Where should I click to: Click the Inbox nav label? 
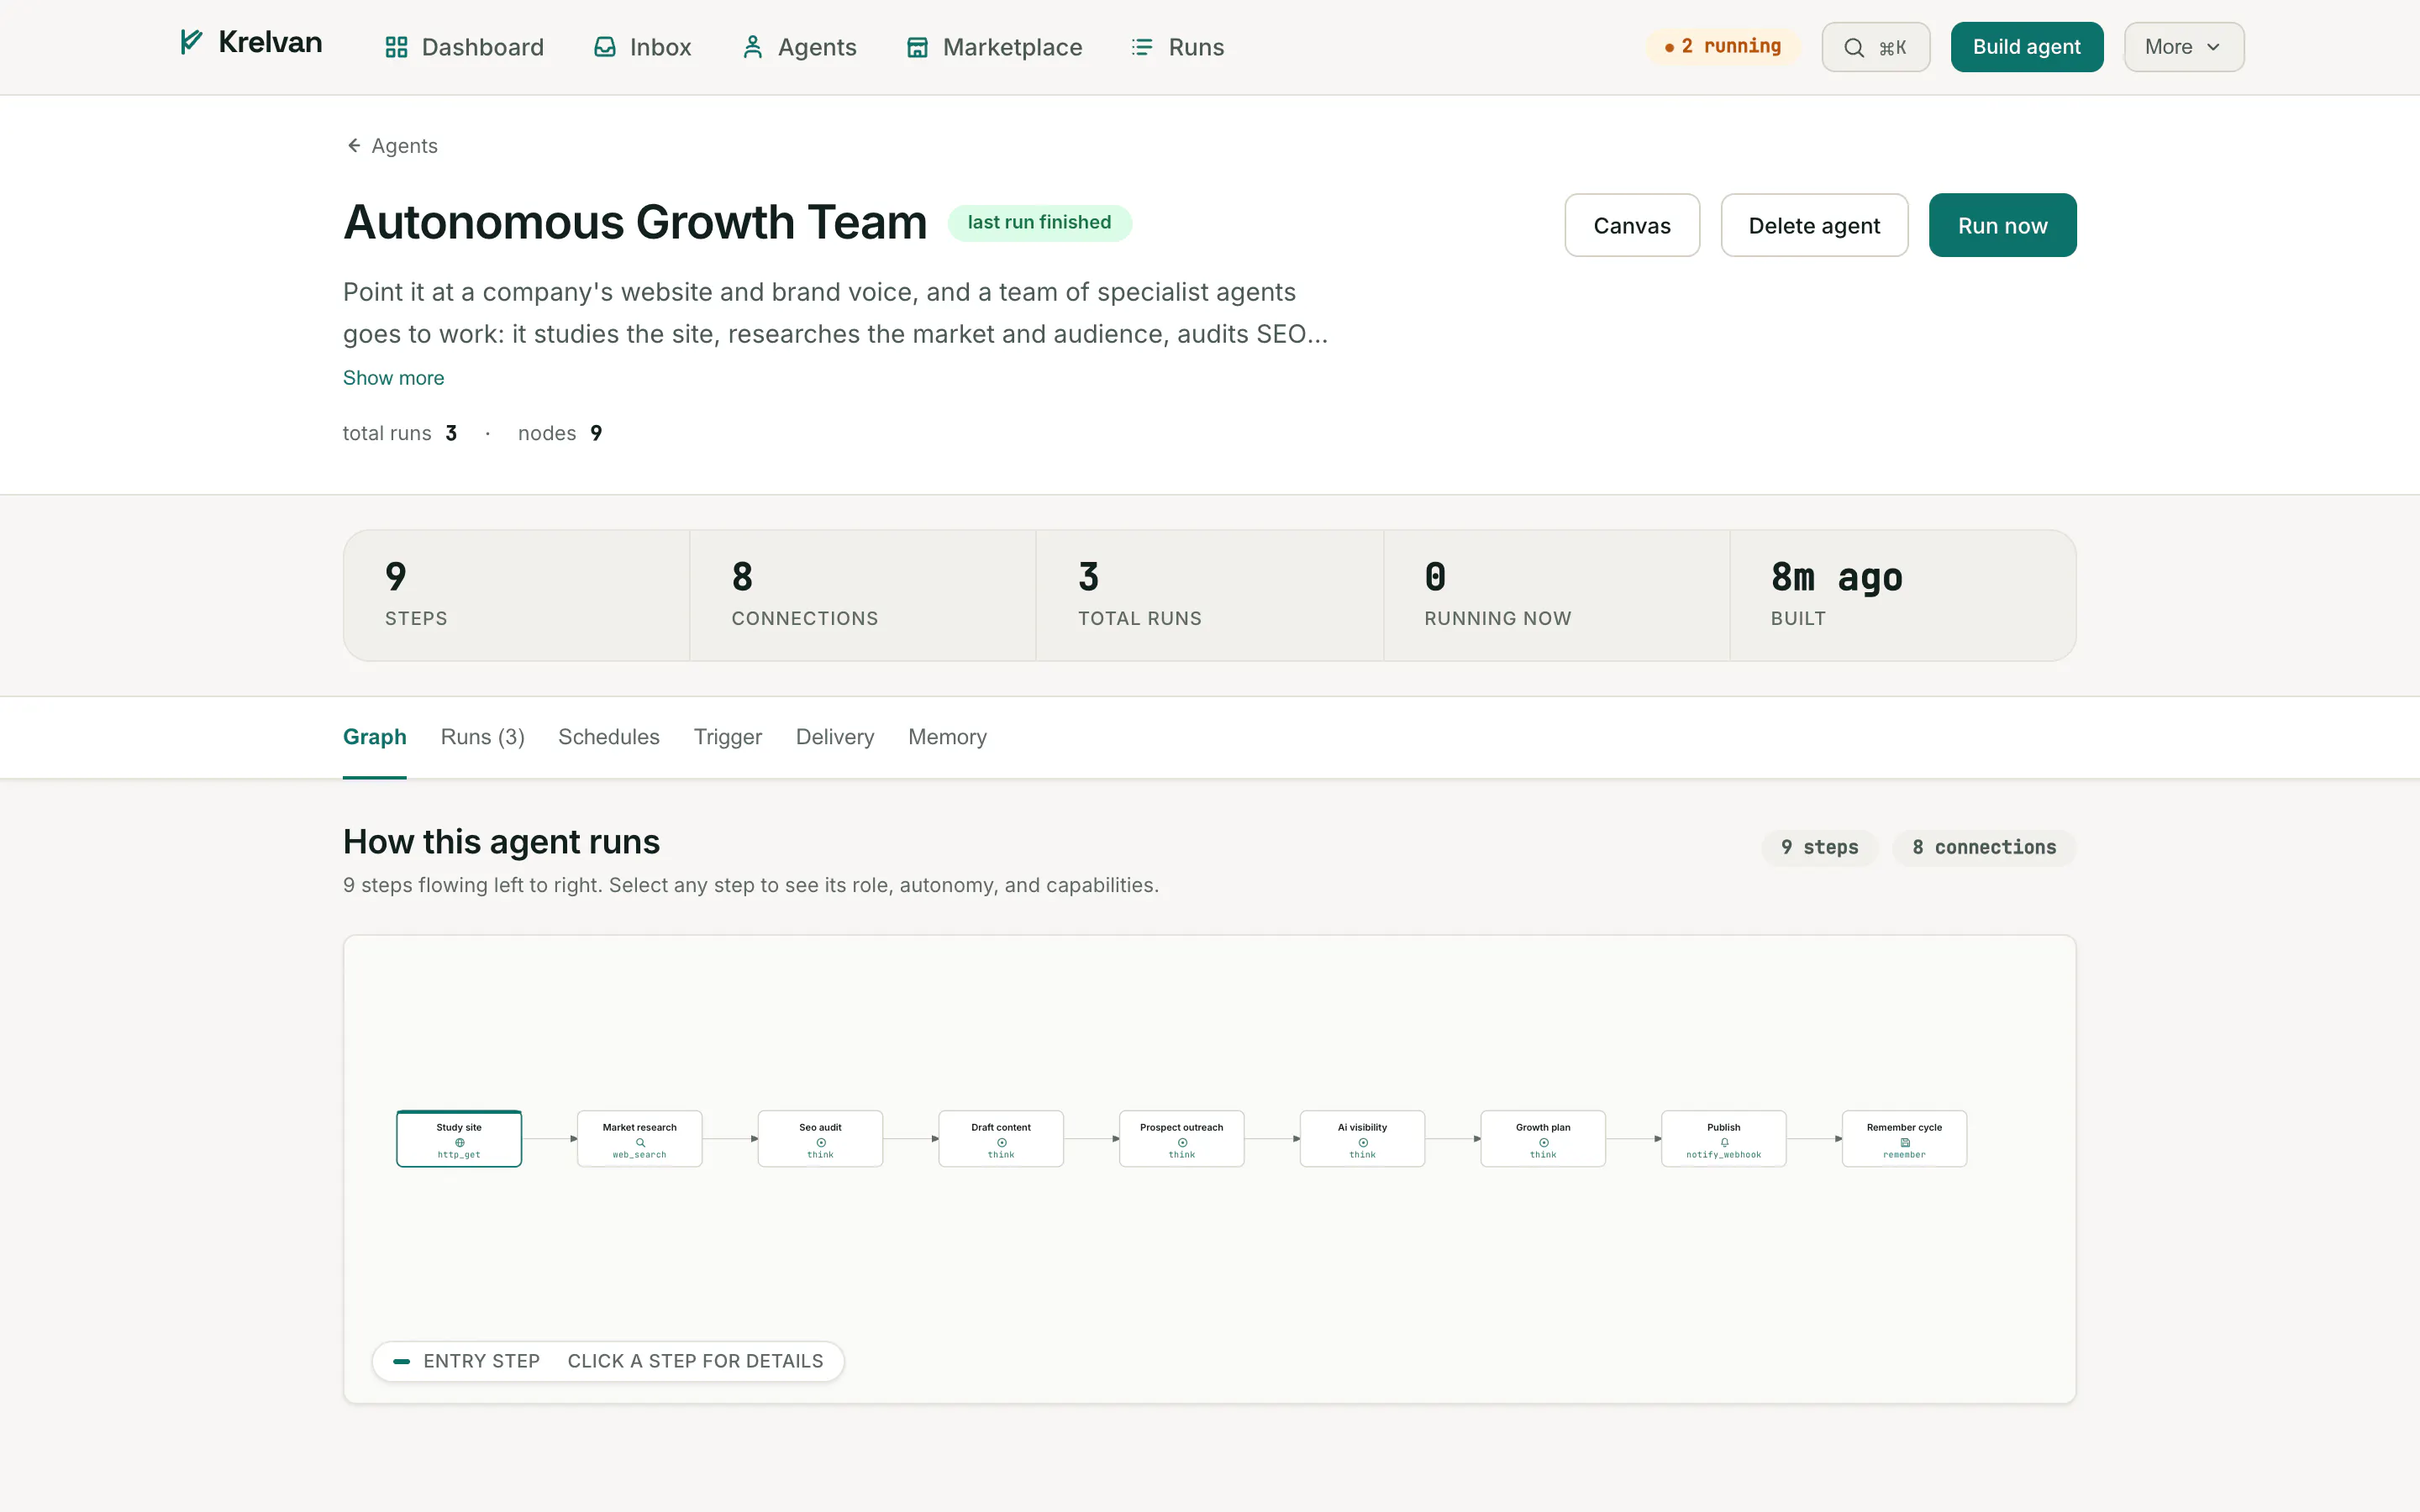tap(661, 47)
